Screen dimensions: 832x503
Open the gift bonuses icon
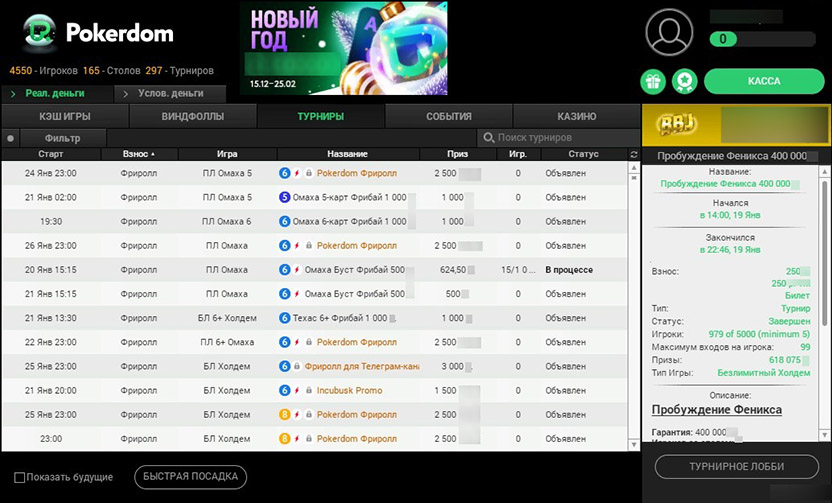pyautogui.click(x=653, y=82)
